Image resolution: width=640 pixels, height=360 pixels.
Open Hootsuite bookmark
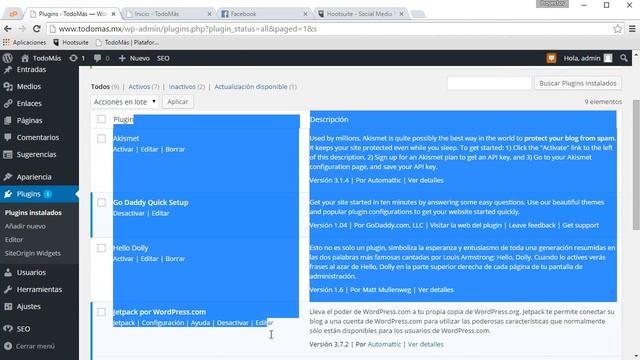[71, 42]
